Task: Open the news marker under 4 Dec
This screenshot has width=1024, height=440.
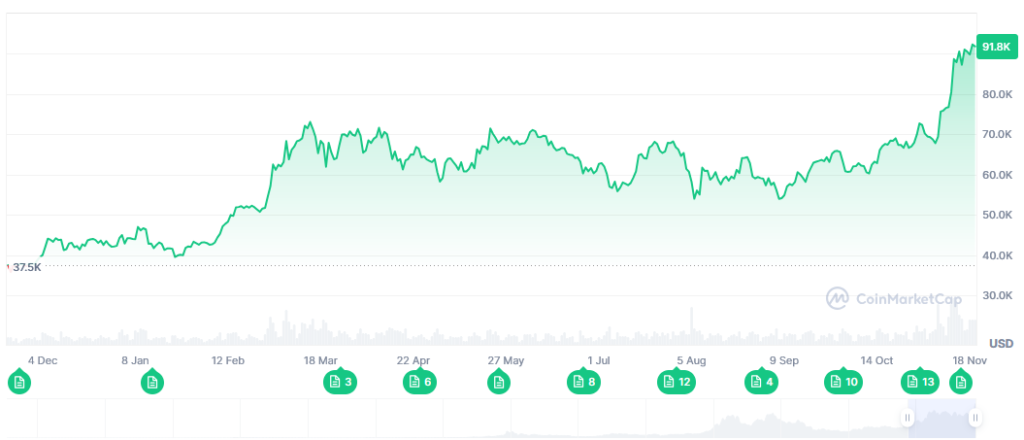Action: [19, 381]
